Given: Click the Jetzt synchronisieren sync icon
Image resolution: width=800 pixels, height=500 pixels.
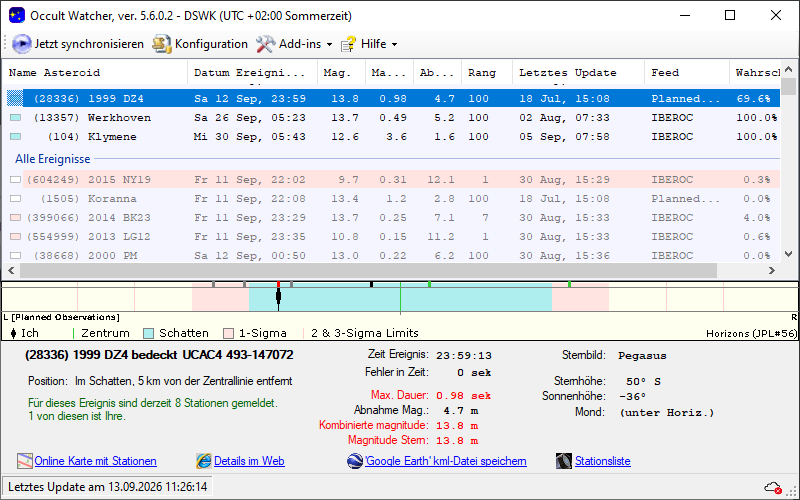Looking at the screenshot, I should [21, 44].
